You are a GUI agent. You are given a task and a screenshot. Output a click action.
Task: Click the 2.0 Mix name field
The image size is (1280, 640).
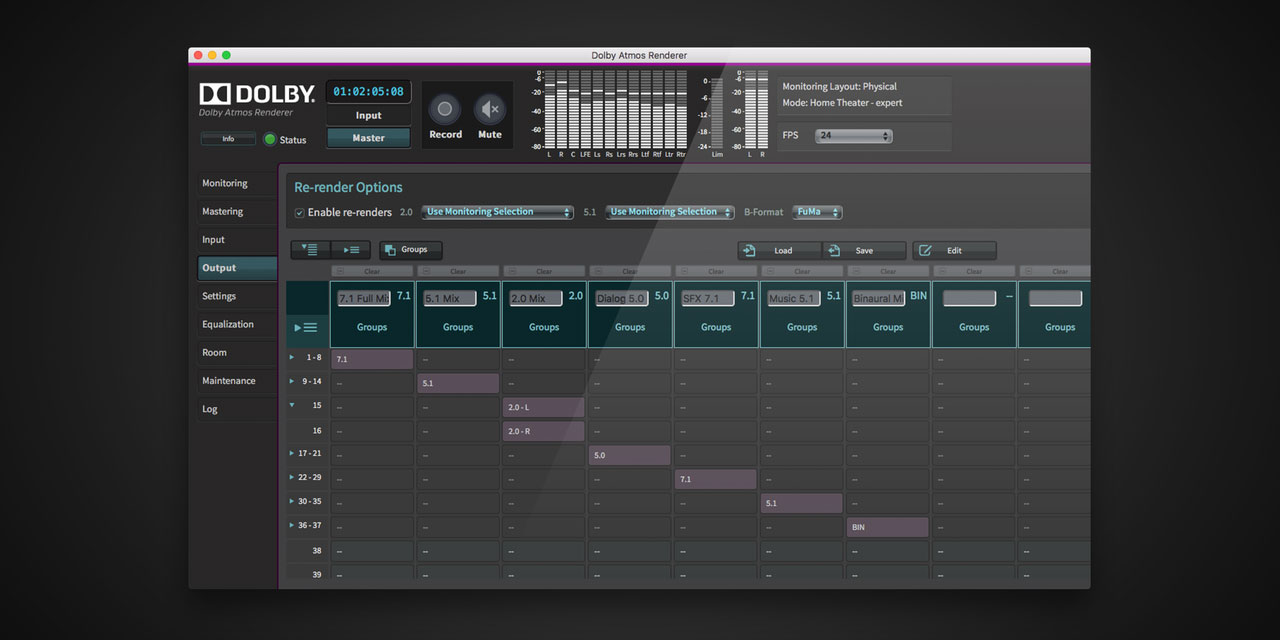535,298
